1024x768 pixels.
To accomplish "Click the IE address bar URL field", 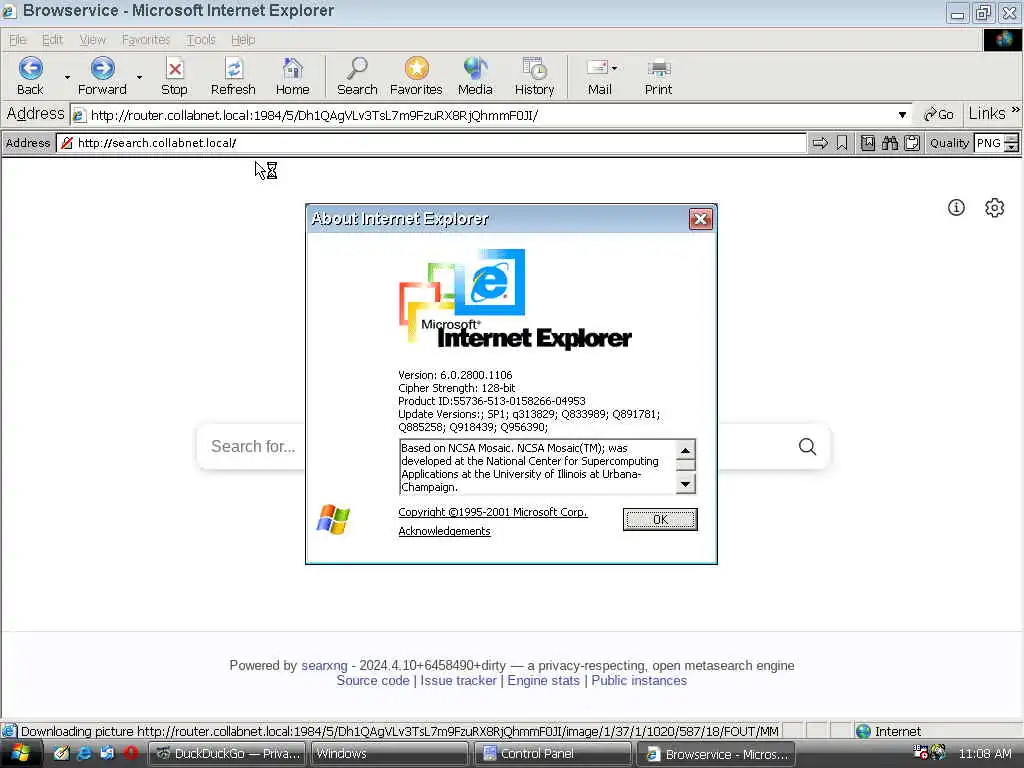I will 483,116.
